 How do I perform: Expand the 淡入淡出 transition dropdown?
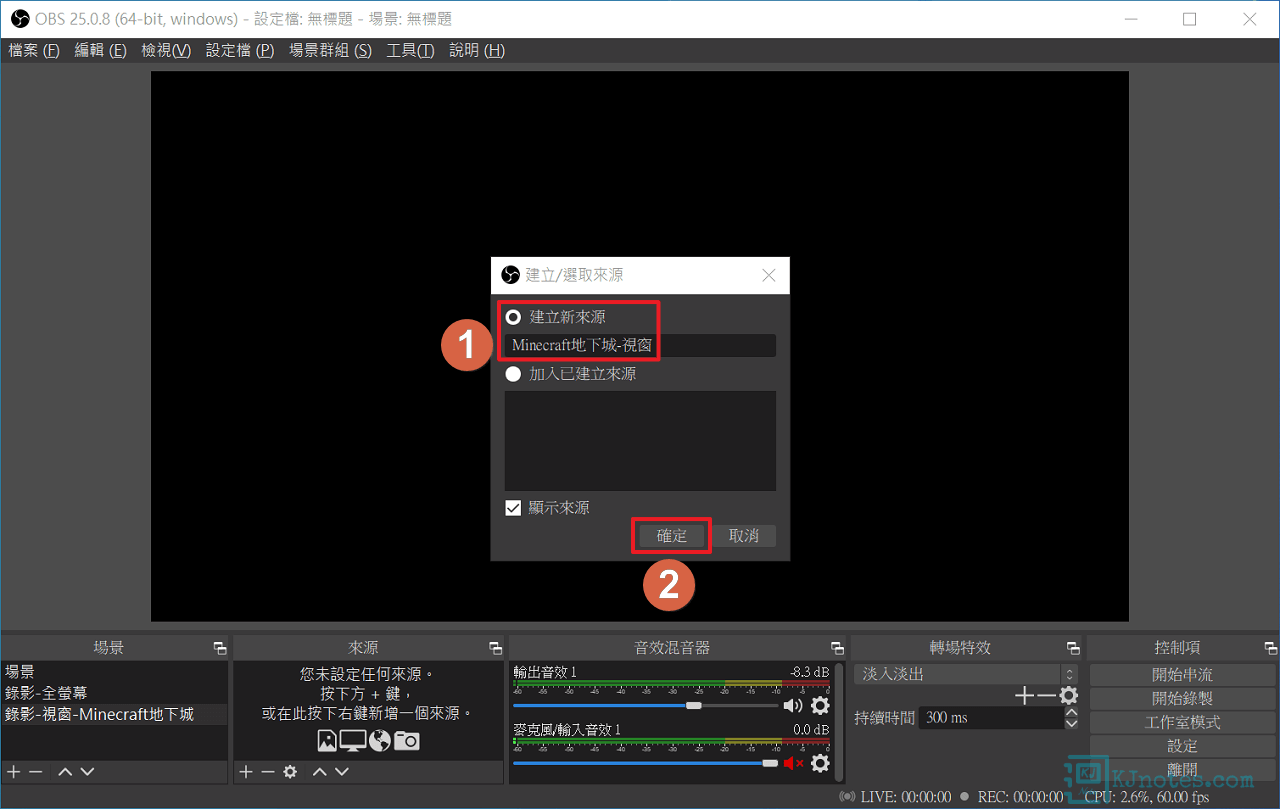[1069, 675]
